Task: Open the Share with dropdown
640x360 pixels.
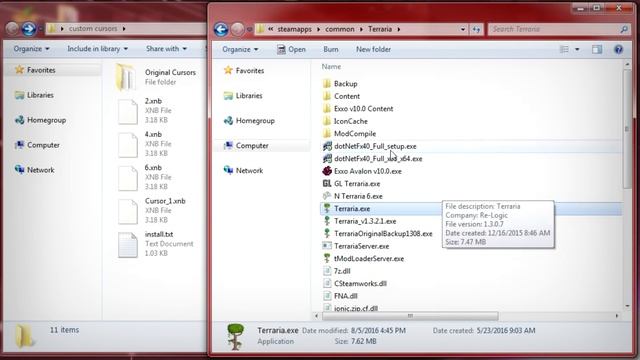Action: tap(166, 49)
